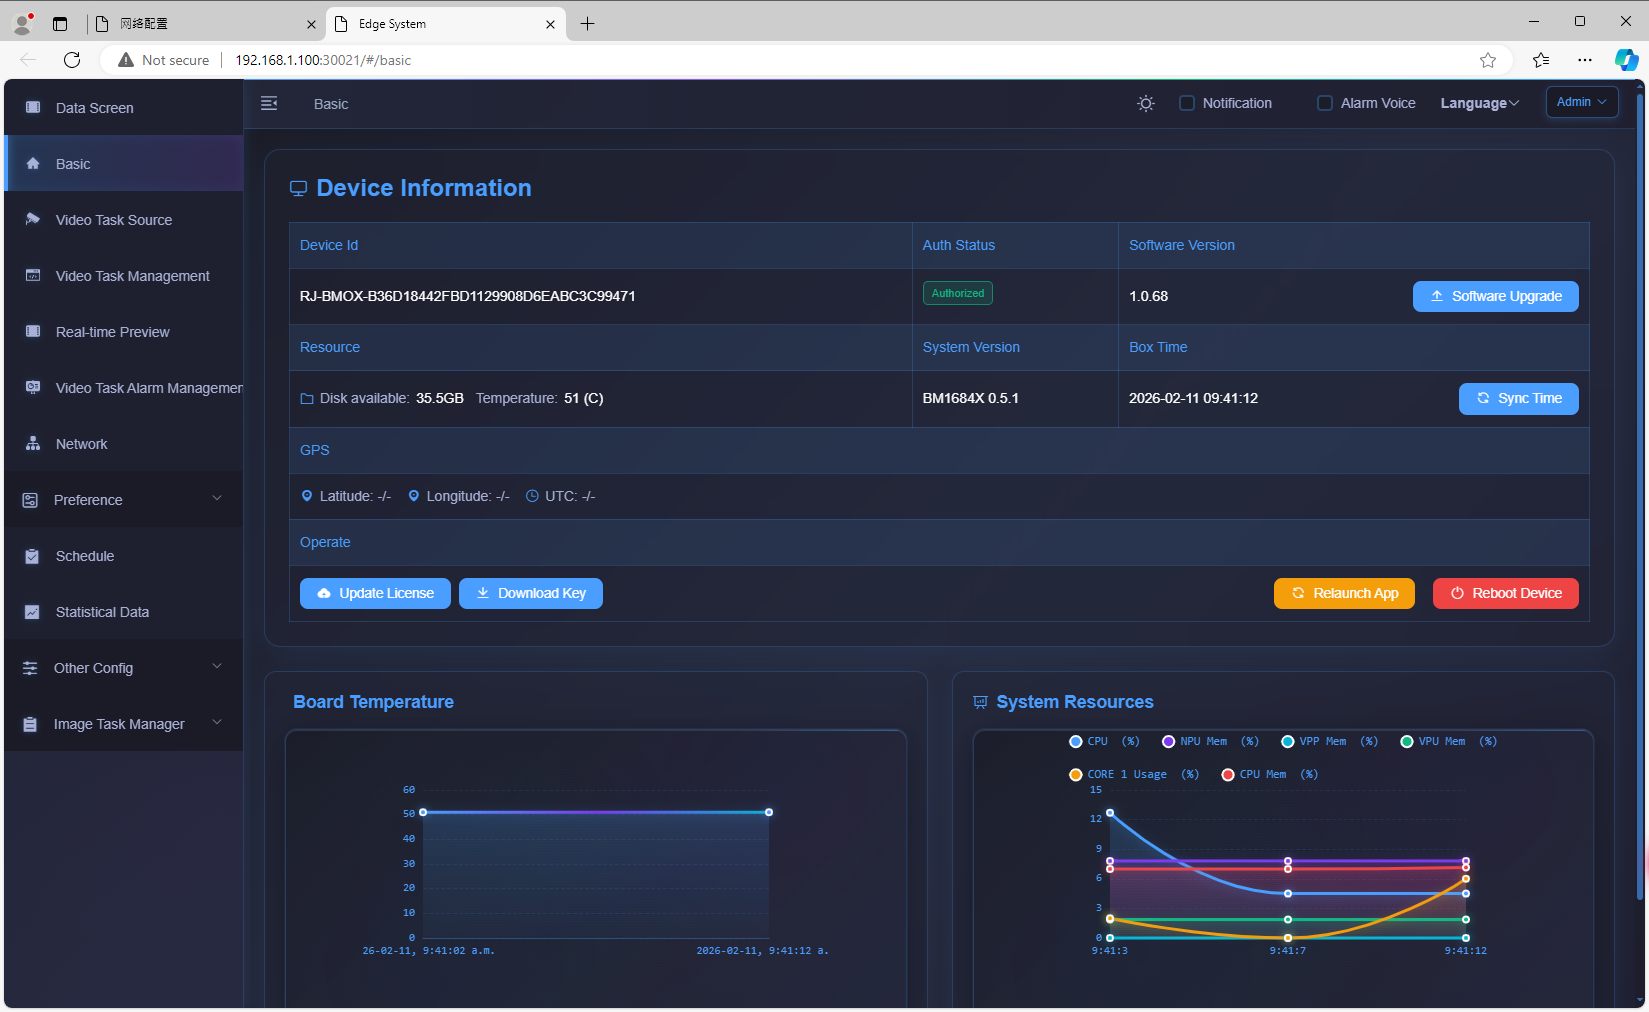Click the Statistical Data chart icon
This screenshot has width=1649, height=1012.
33,612
